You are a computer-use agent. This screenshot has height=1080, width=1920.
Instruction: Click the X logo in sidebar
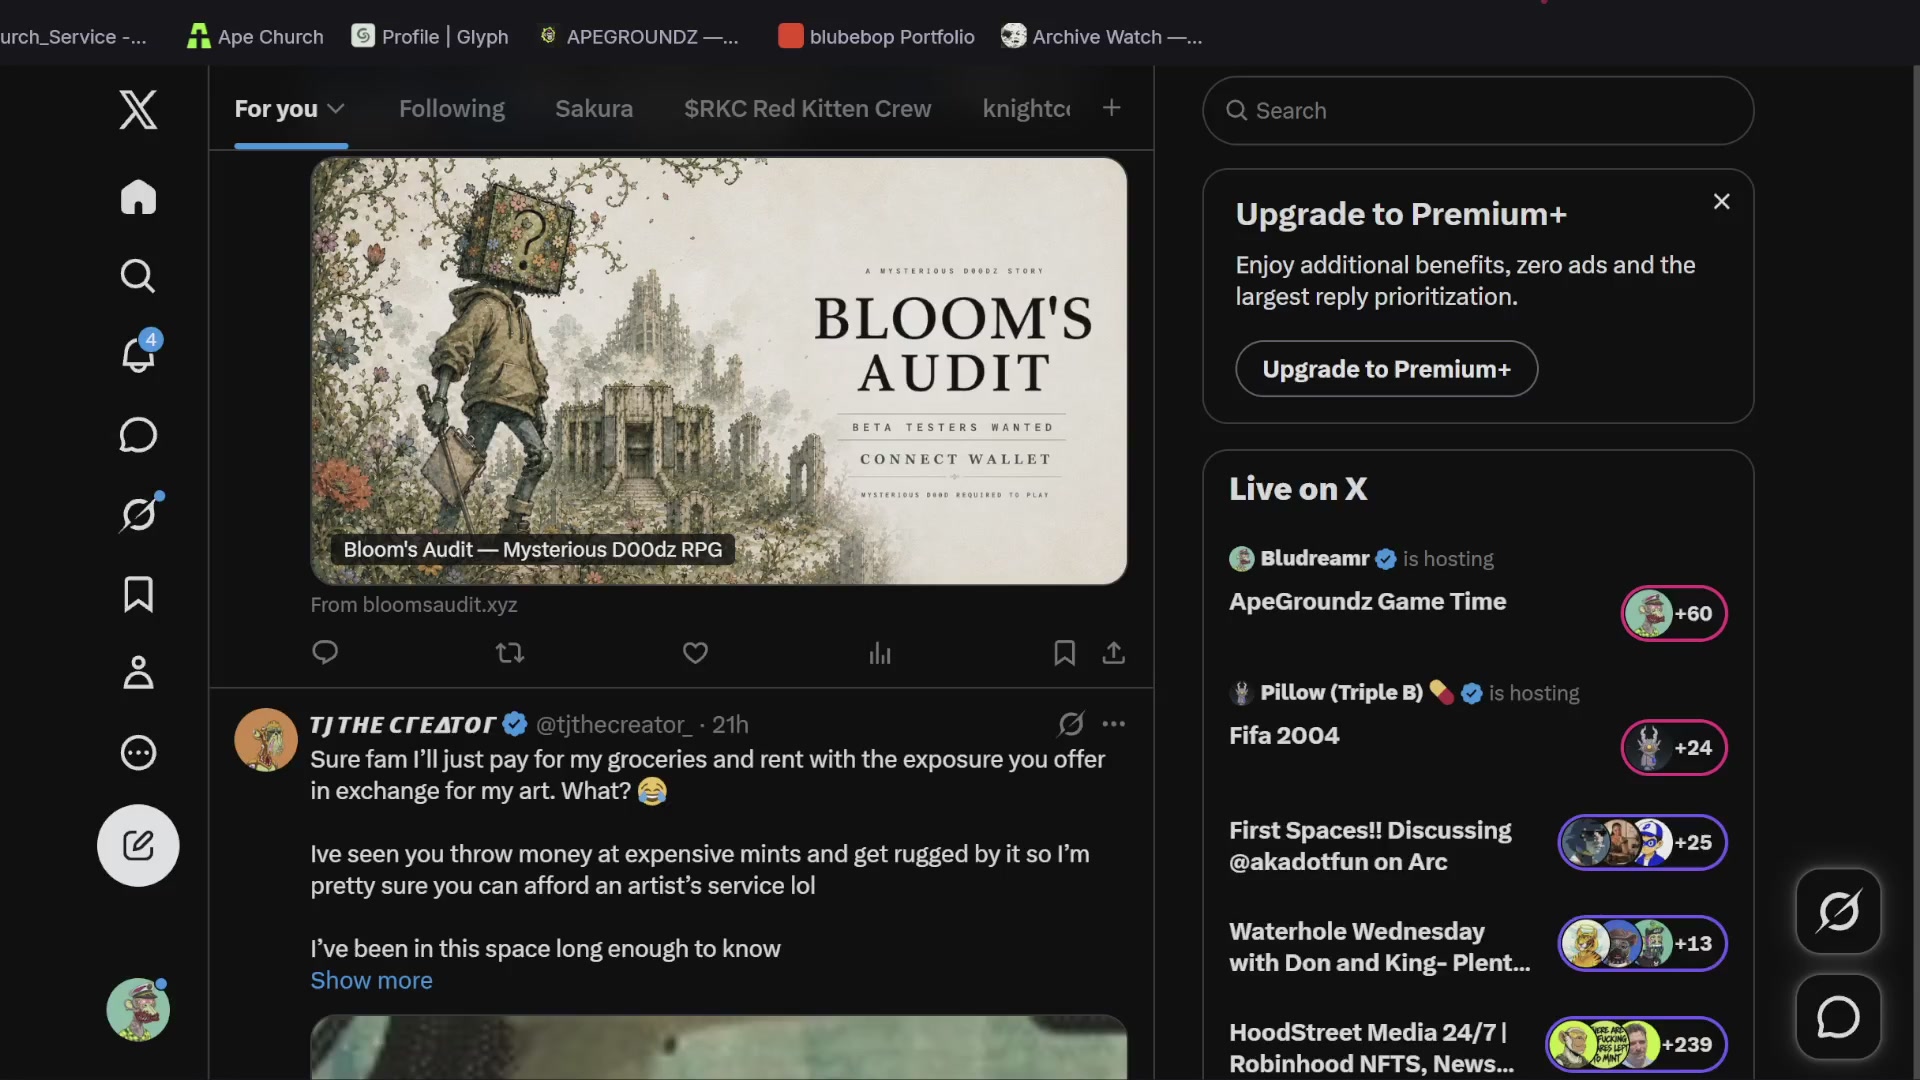138,109
